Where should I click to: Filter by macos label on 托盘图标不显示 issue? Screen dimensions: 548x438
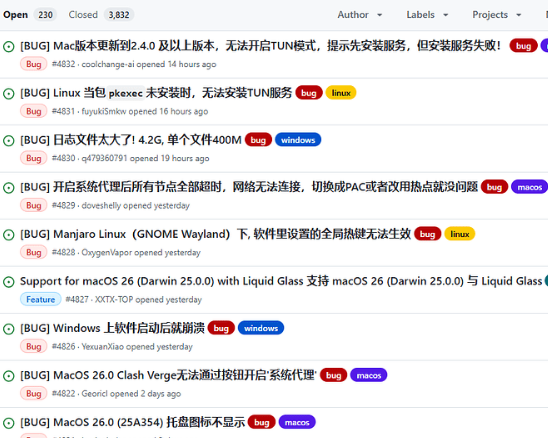pos(297,422)
